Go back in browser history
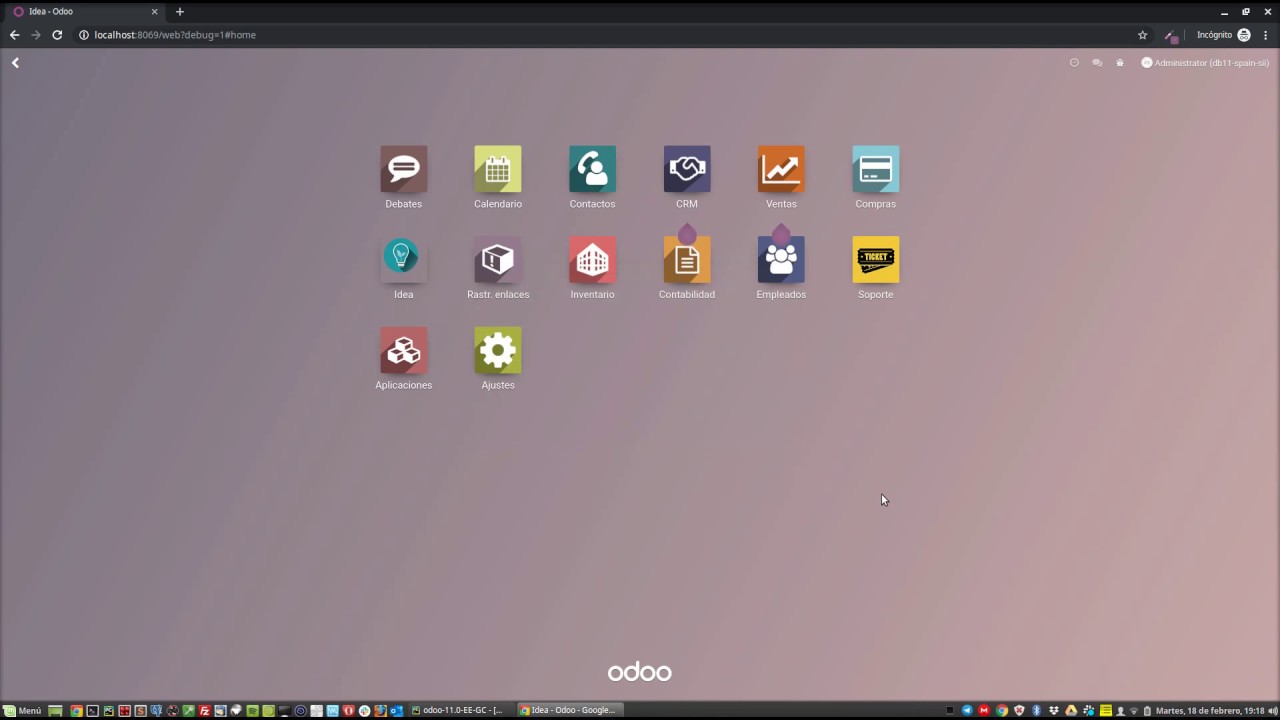This screenshot has width=1280, height=720. pos(14,35)
